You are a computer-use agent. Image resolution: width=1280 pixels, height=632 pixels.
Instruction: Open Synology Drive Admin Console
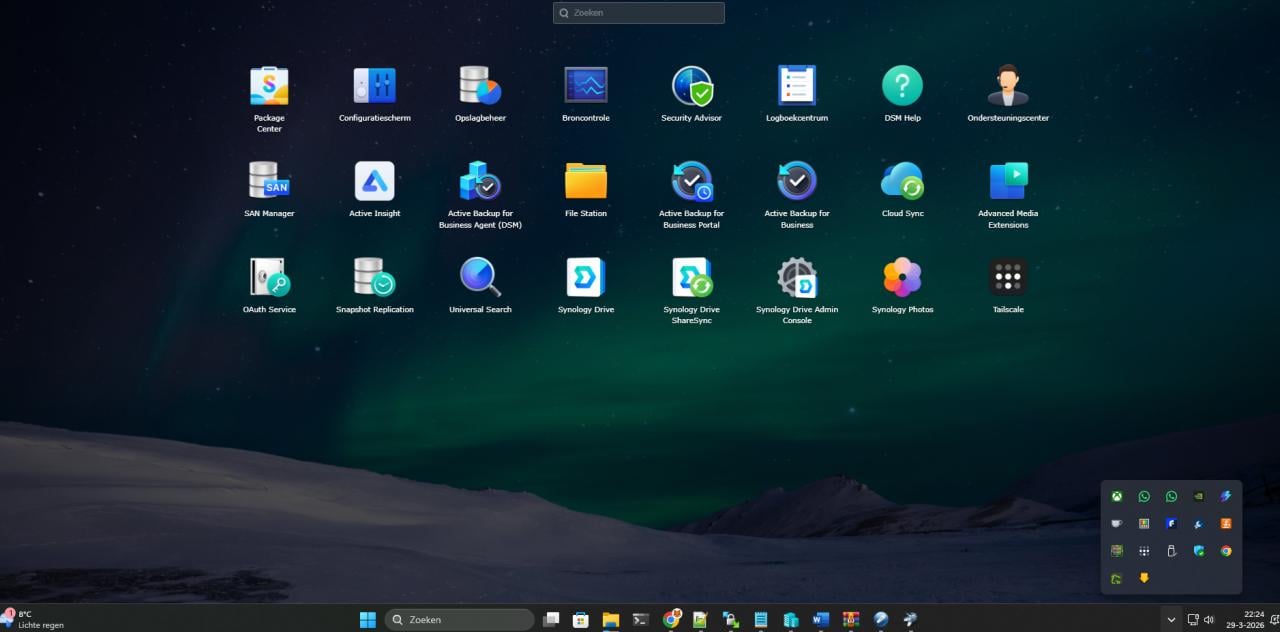[x=797, y=277]
